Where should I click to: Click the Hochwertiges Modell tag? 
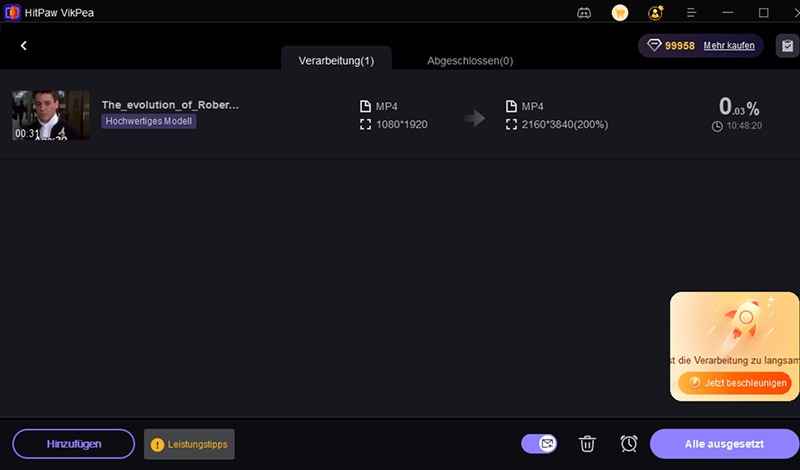(148, 121)
